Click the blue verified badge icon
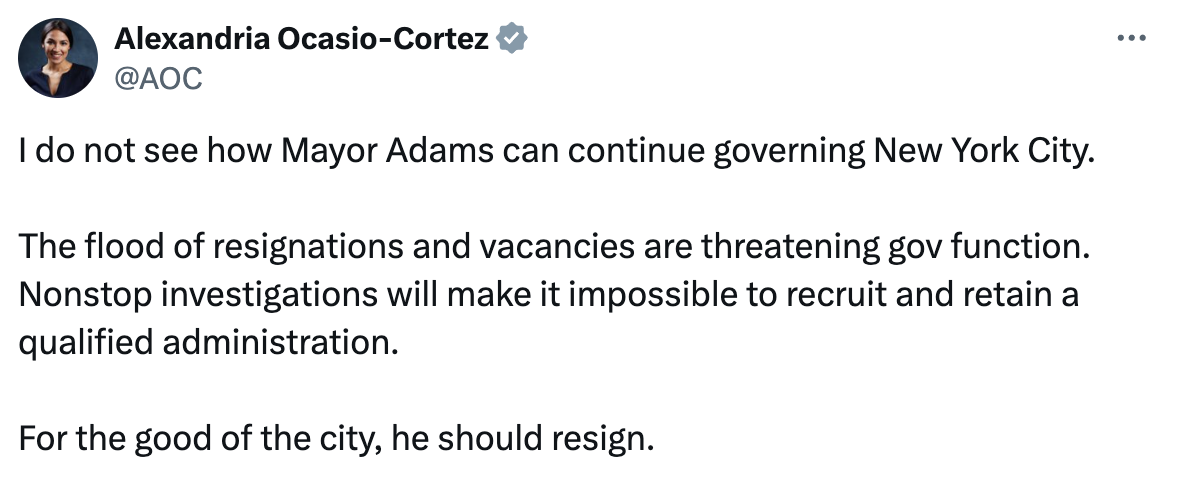The width and height of the screenshot is (1180, 496). 512,38
